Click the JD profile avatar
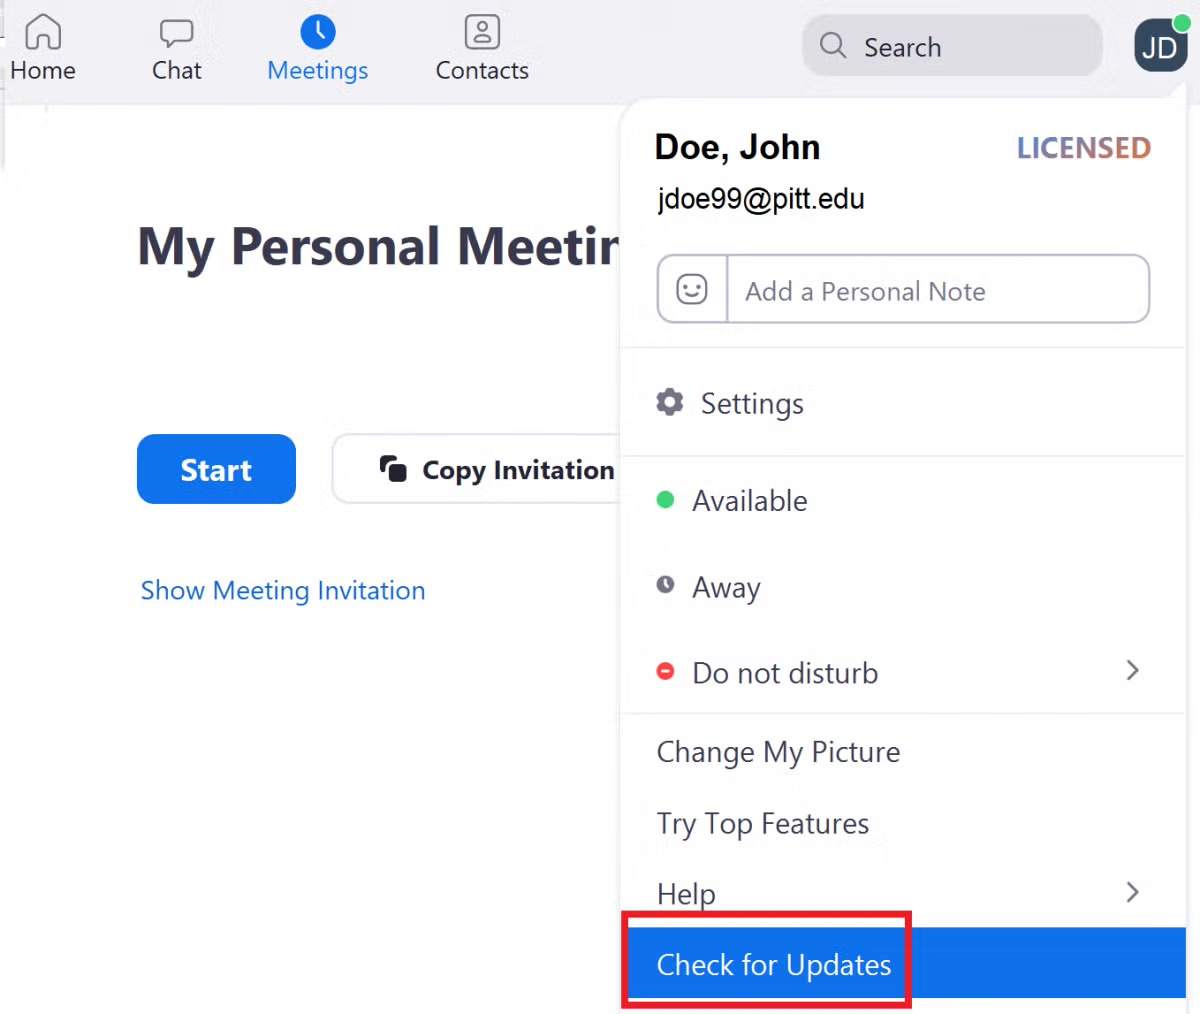 tap(1160, 46)
